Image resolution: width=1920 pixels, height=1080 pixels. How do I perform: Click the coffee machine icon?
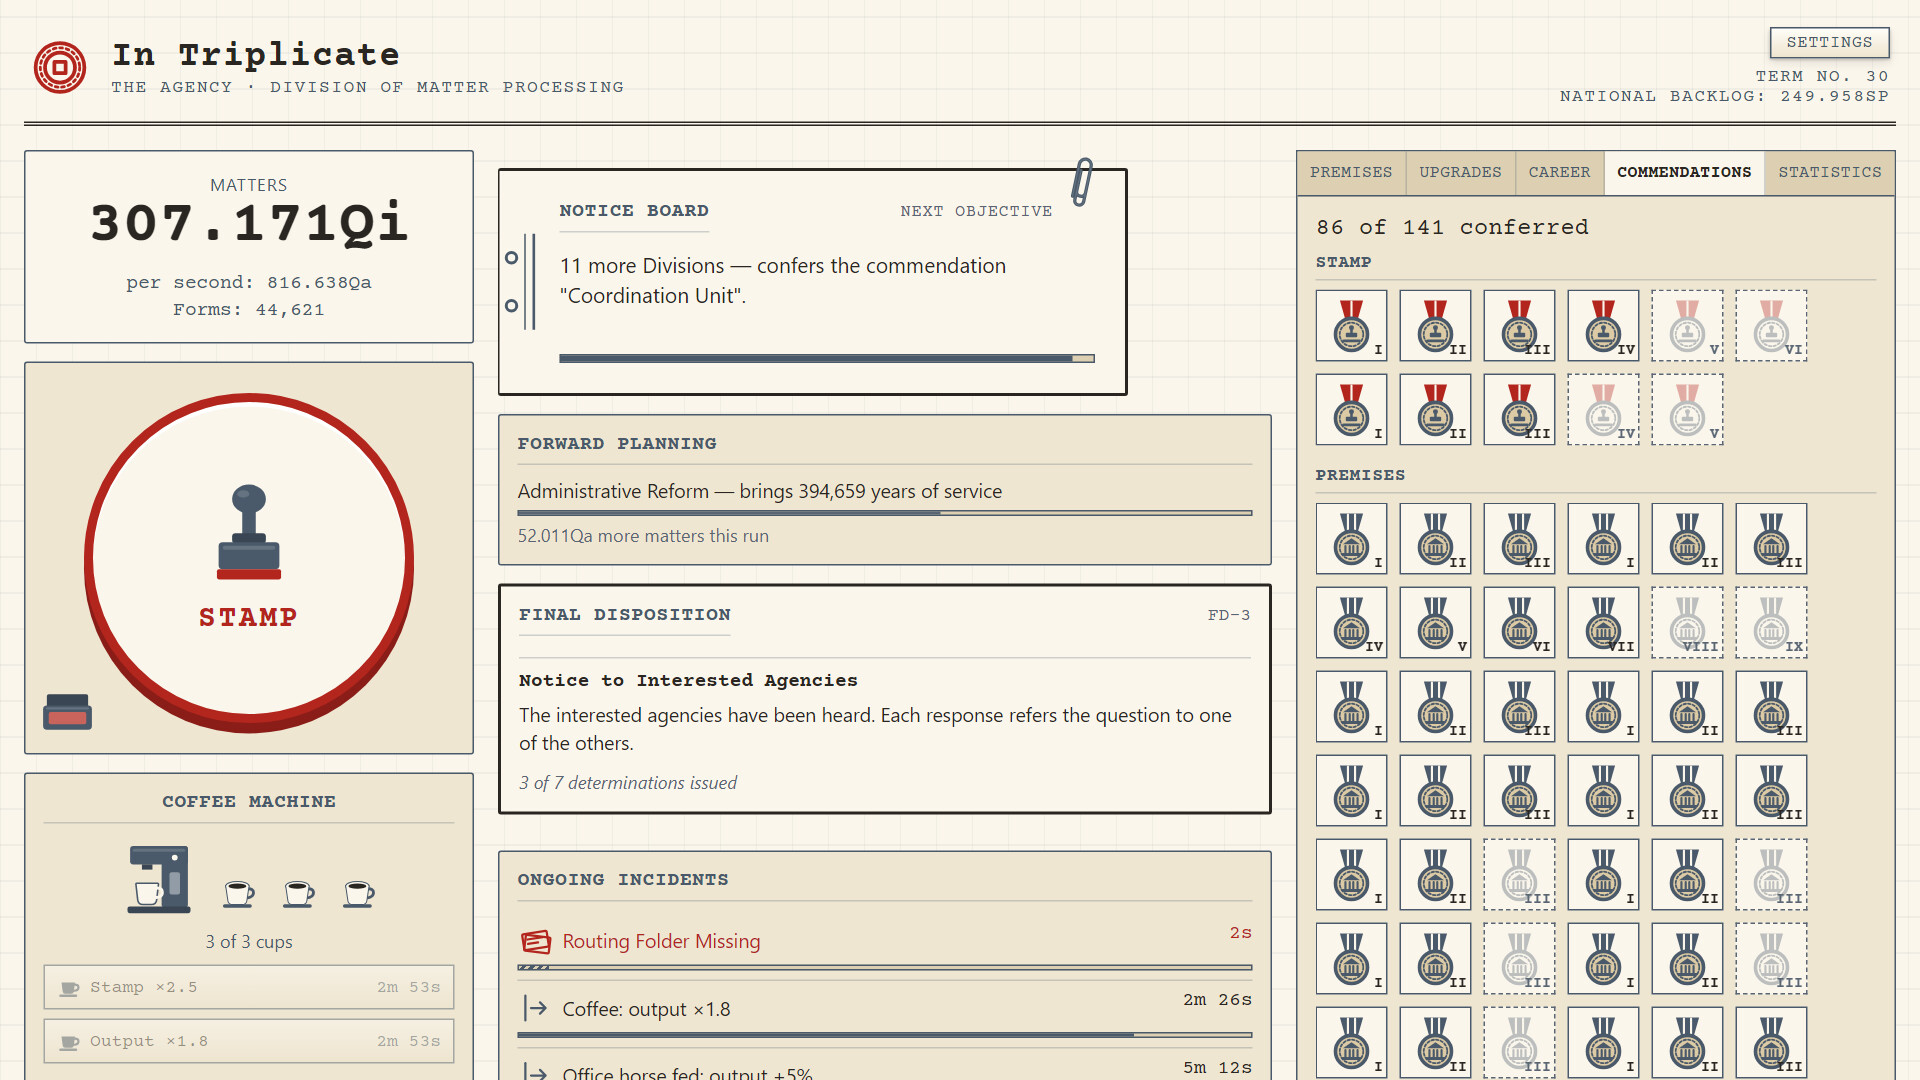click(159, 879)
